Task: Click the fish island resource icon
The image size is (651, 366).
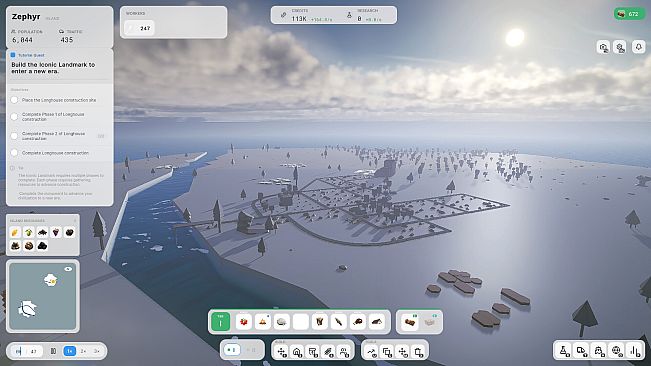Action: [42, 232]
